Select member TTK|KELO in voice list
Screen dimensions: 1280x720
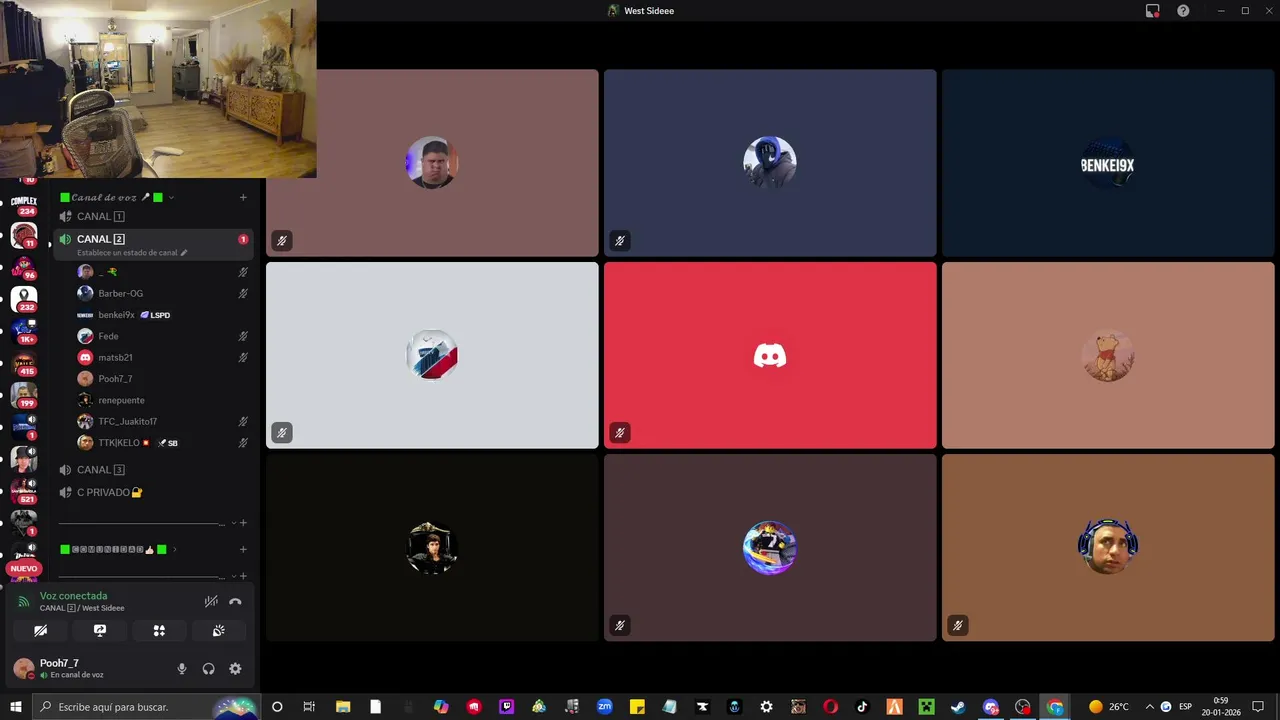(163, 443)
